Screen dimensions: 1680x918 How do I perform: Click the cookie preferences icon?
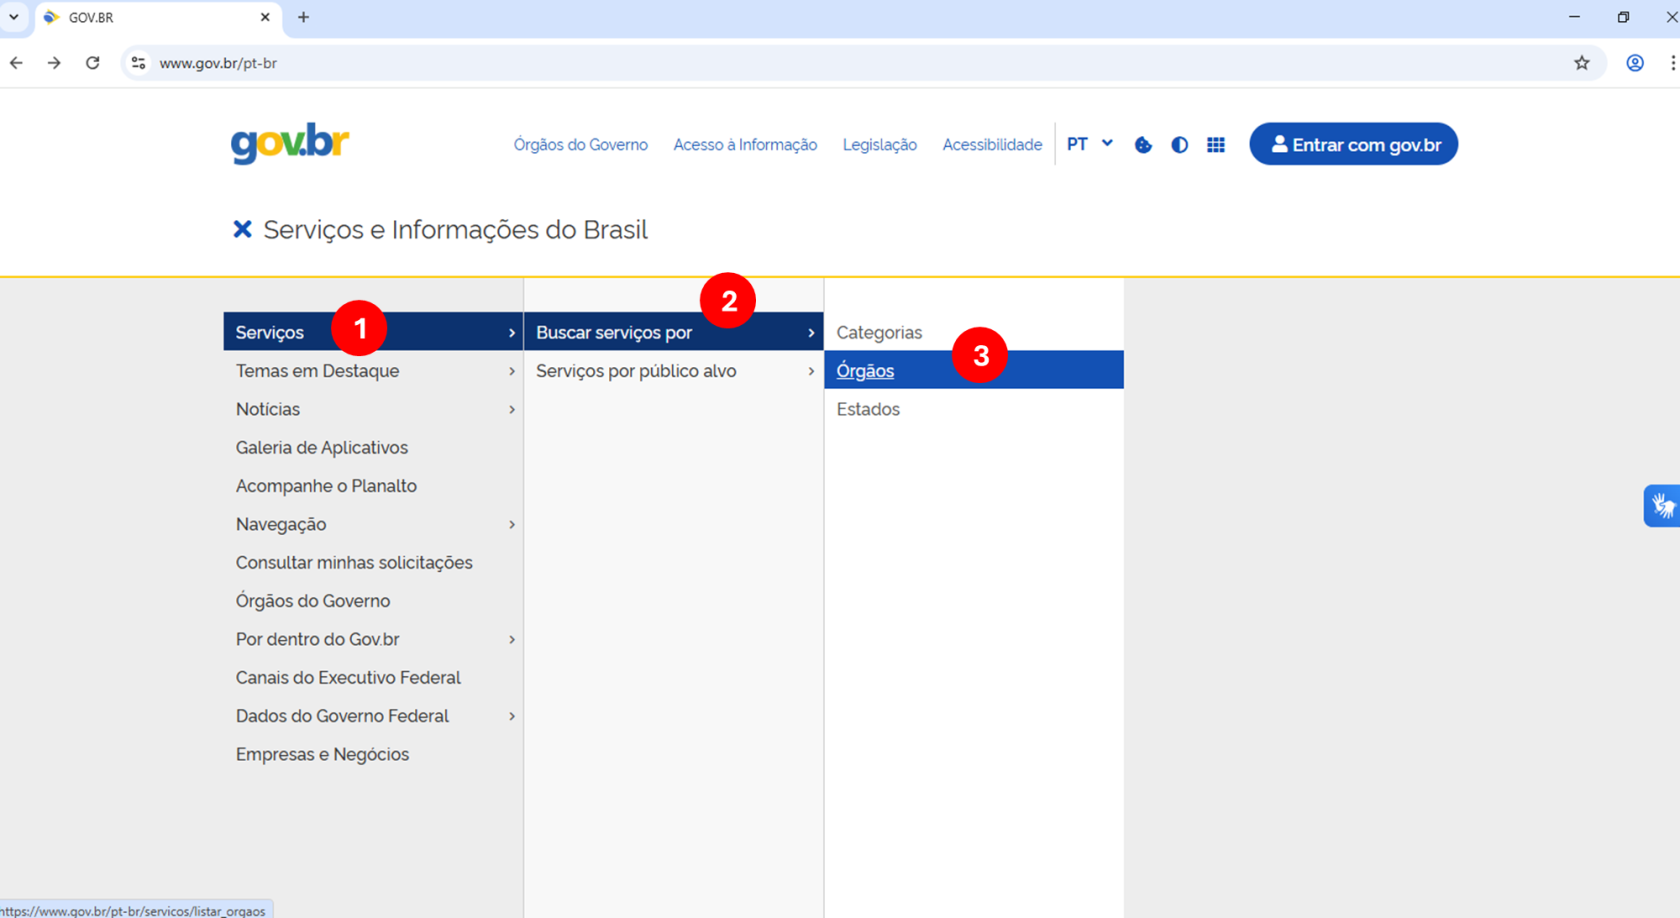pos(1143,145)
